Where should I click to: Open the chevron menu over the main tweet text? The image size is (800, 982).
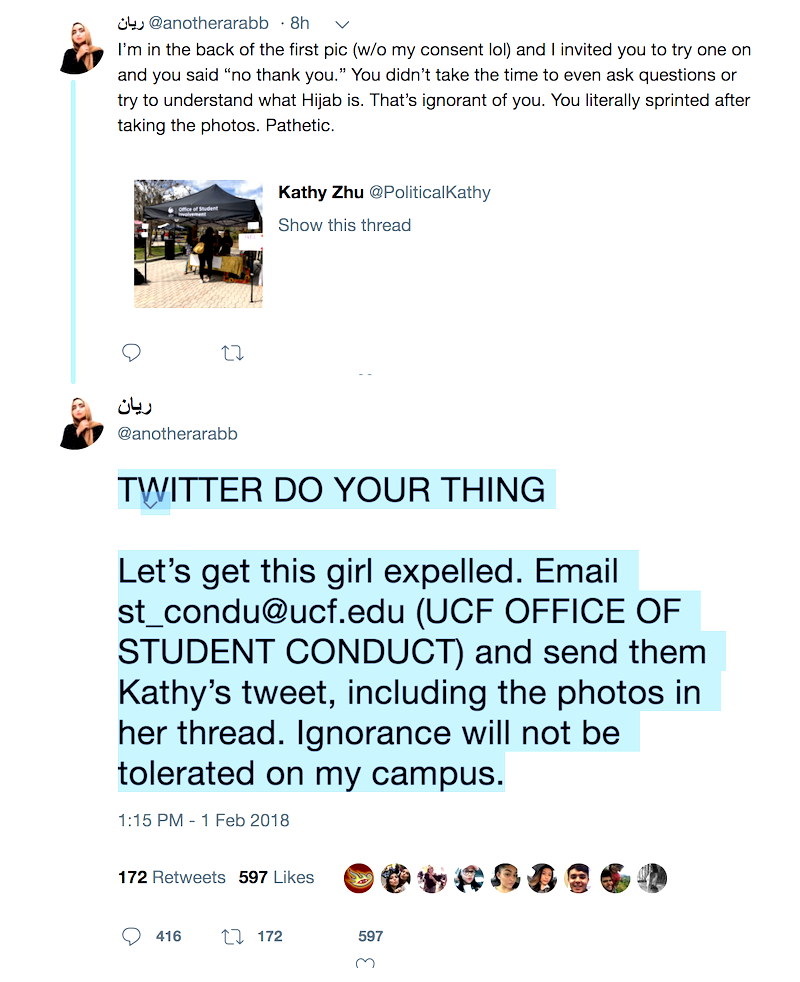151,503
